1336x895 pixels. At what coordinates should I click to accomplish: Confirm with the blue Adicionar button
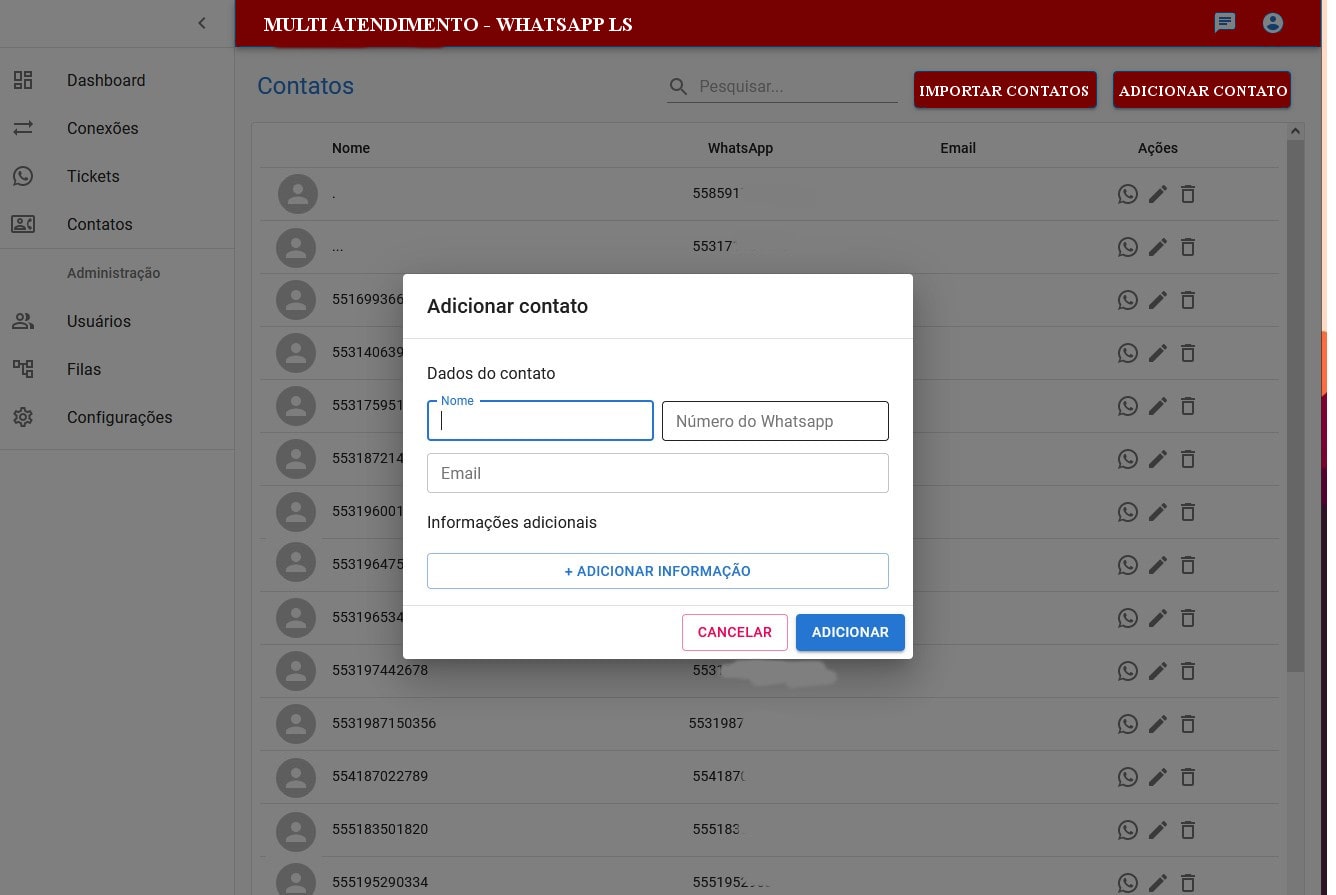850,632
